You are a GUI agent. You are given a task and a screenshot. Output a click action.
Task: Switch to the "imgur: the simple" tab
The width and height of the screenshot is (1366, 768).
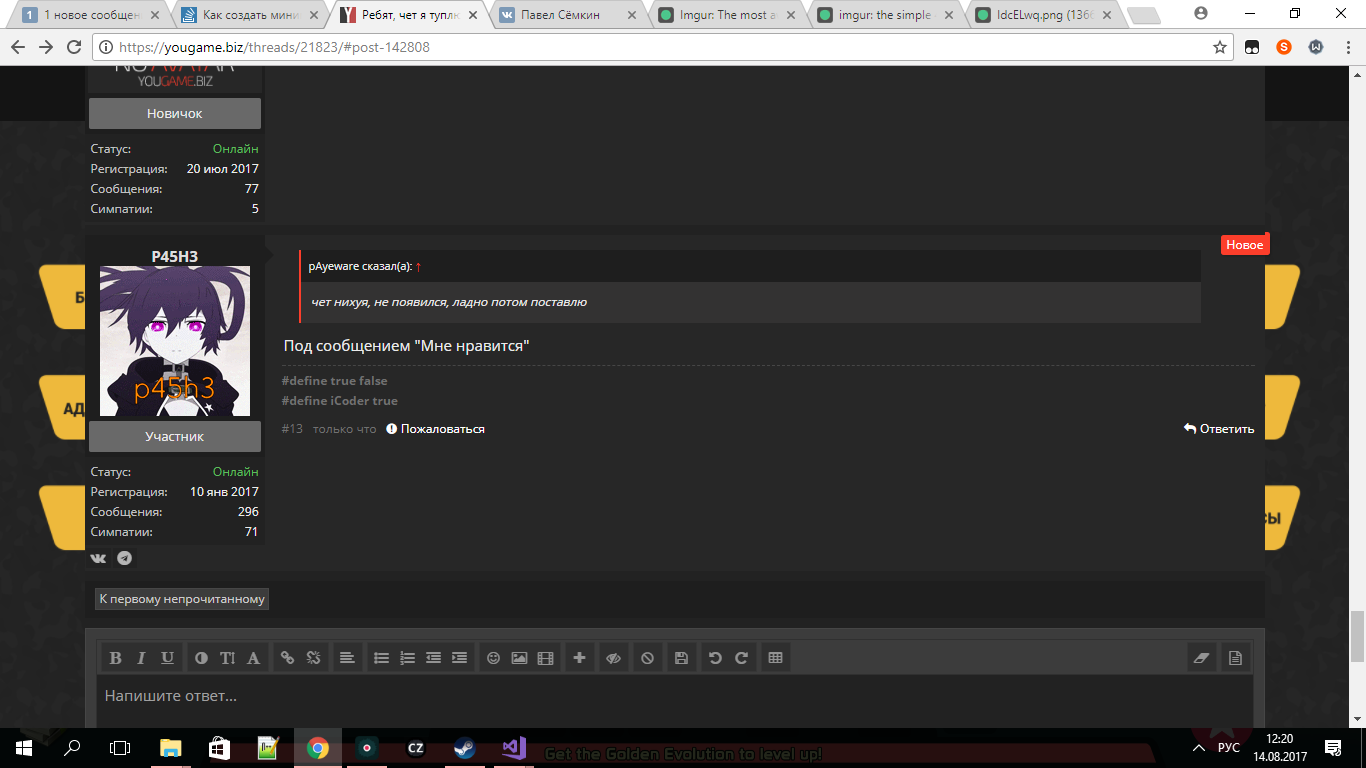tap(884, 15)
